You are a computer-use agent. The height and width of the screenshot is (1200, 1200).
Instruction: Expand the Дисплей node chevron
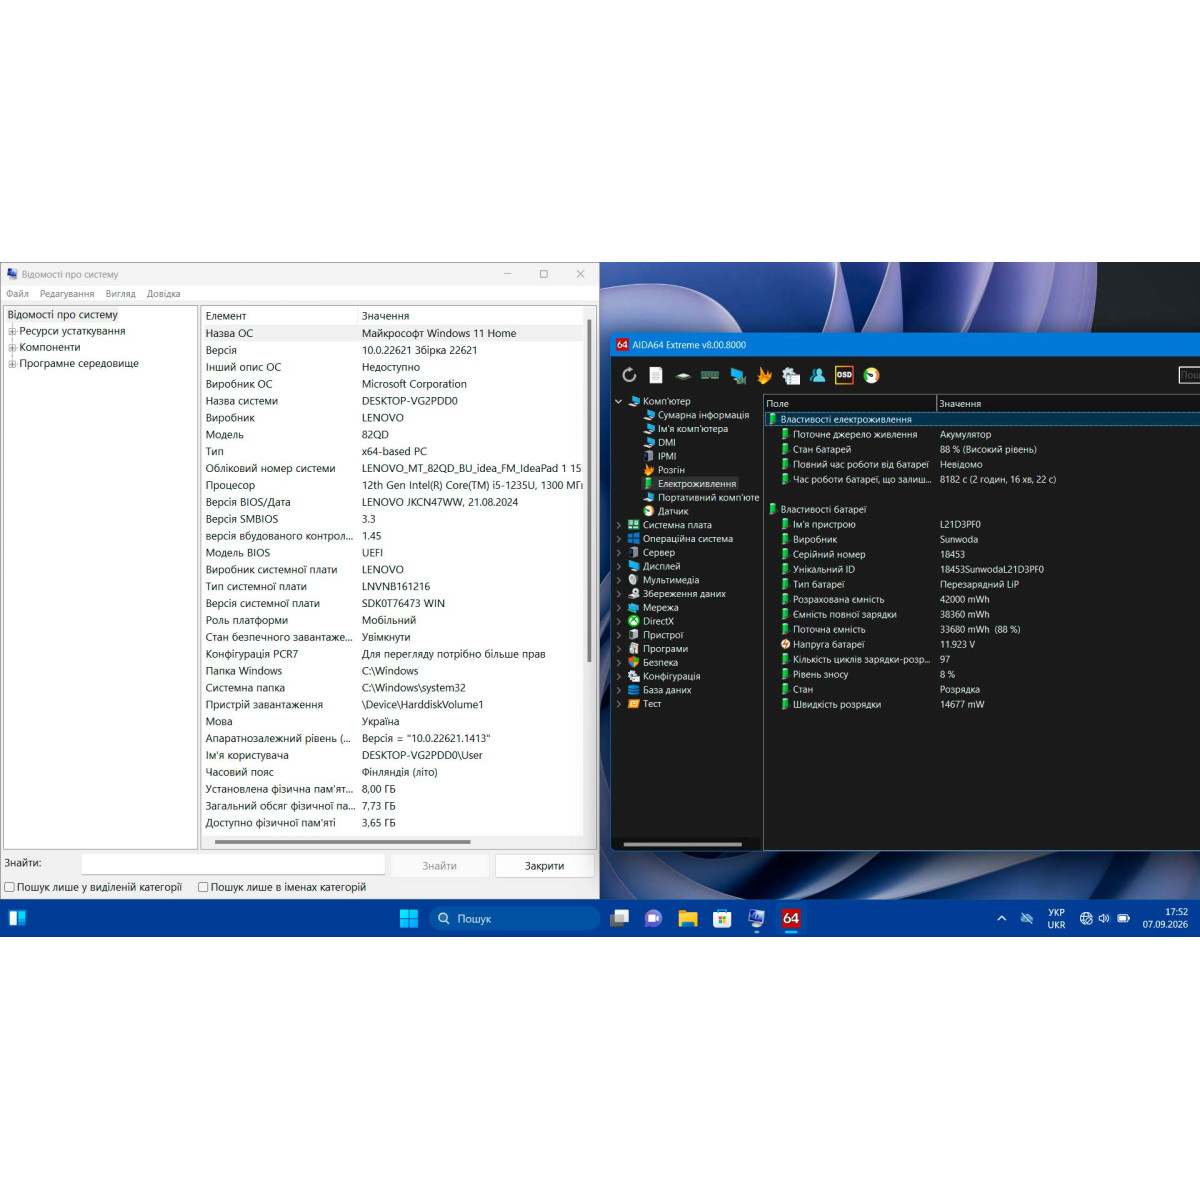(x=618, y=566)
